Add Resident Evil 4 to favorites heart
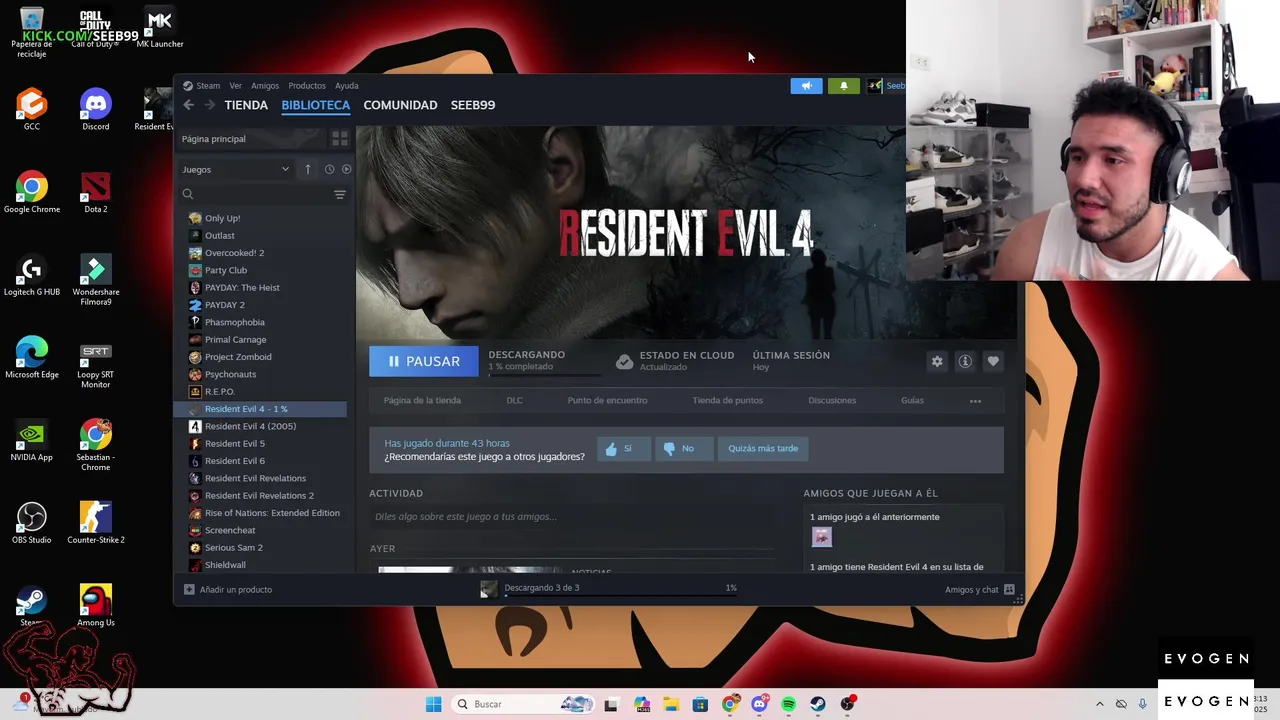 (993, 361)
